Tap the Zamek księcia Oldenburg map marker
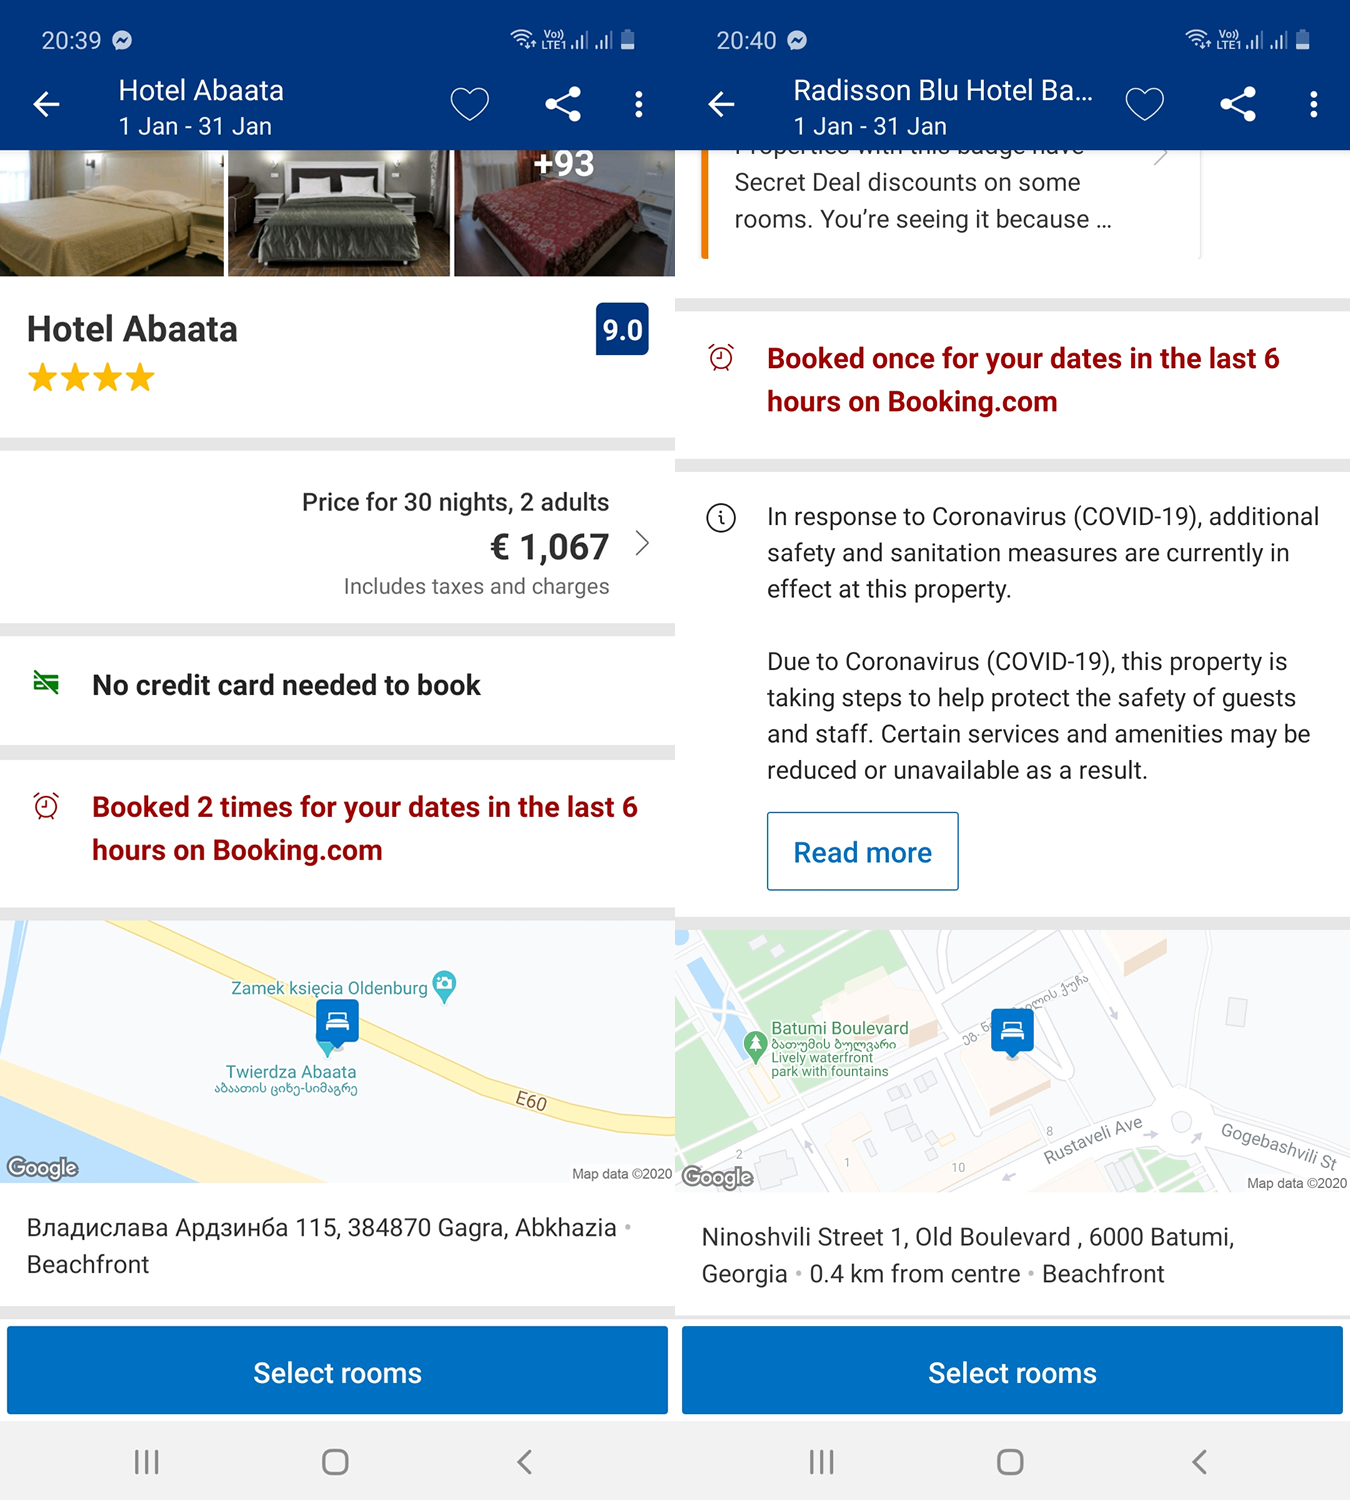Viewport: 1350px width, 1500px height. (444, 985)
